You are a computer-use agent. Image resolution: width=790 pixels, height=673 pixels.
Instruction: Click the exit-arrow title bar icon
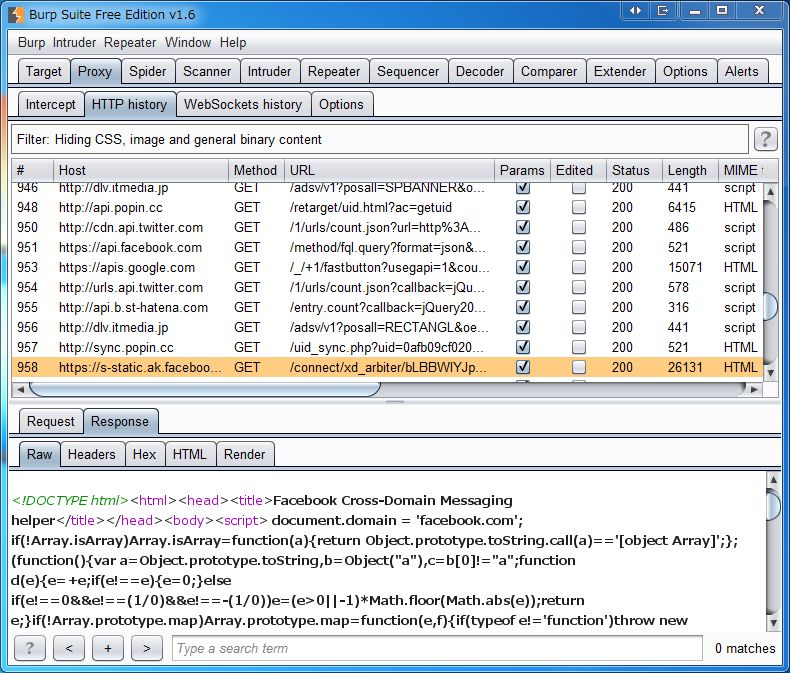(663, 10)
